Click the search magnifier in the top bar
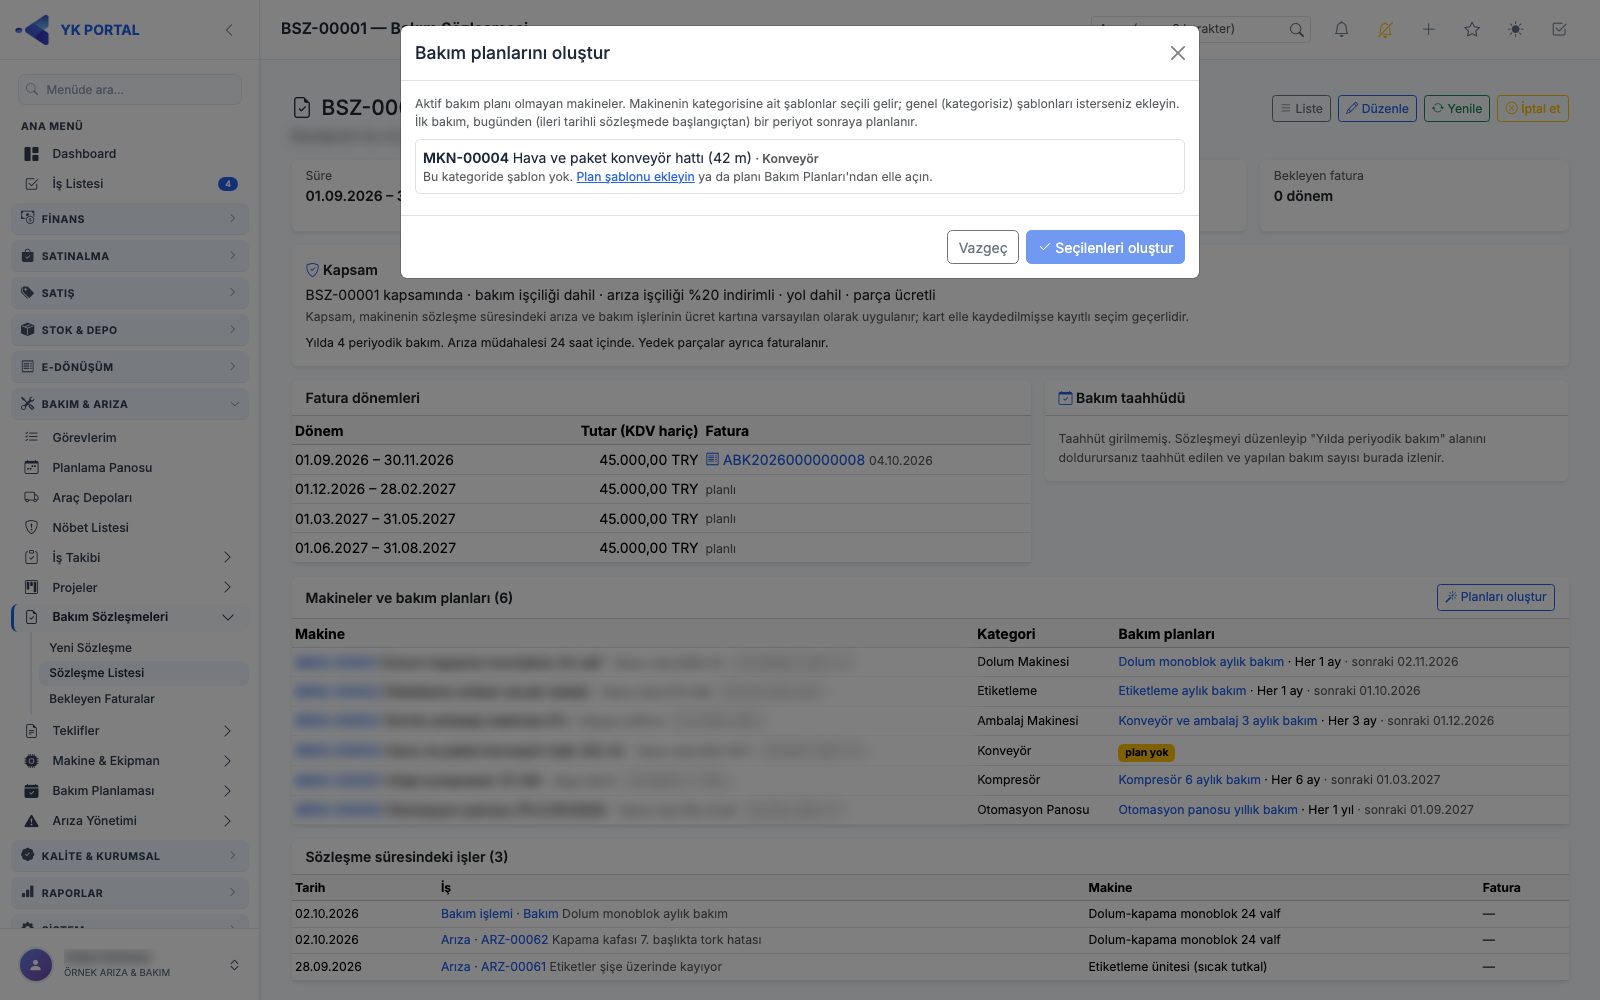 [x=1296, y=29]
